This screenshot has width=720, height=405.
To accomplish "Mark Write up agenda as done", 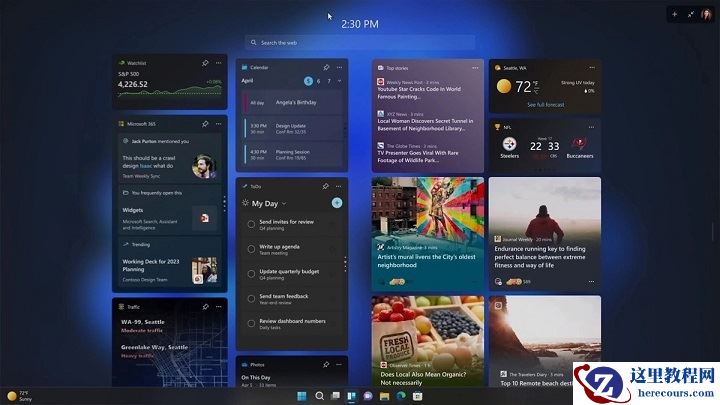I will coord(251,249).
